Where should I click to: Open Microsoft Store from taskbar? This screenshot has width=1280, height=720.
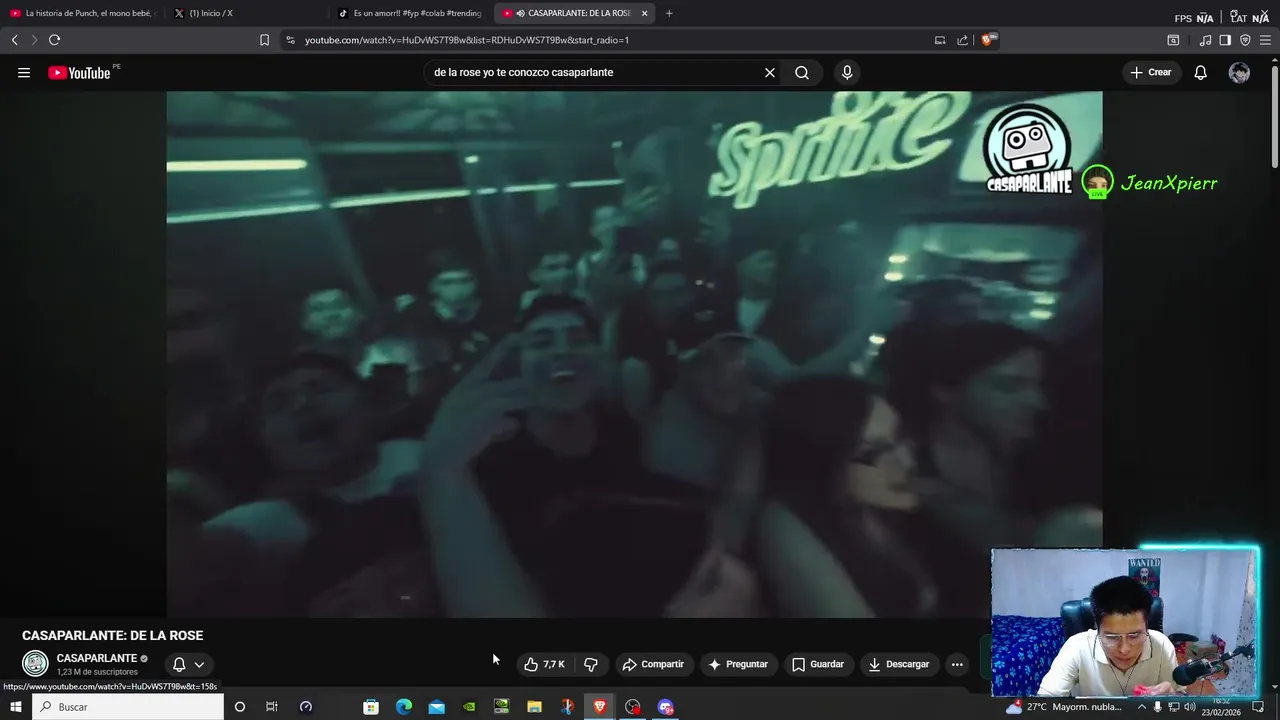371,707
